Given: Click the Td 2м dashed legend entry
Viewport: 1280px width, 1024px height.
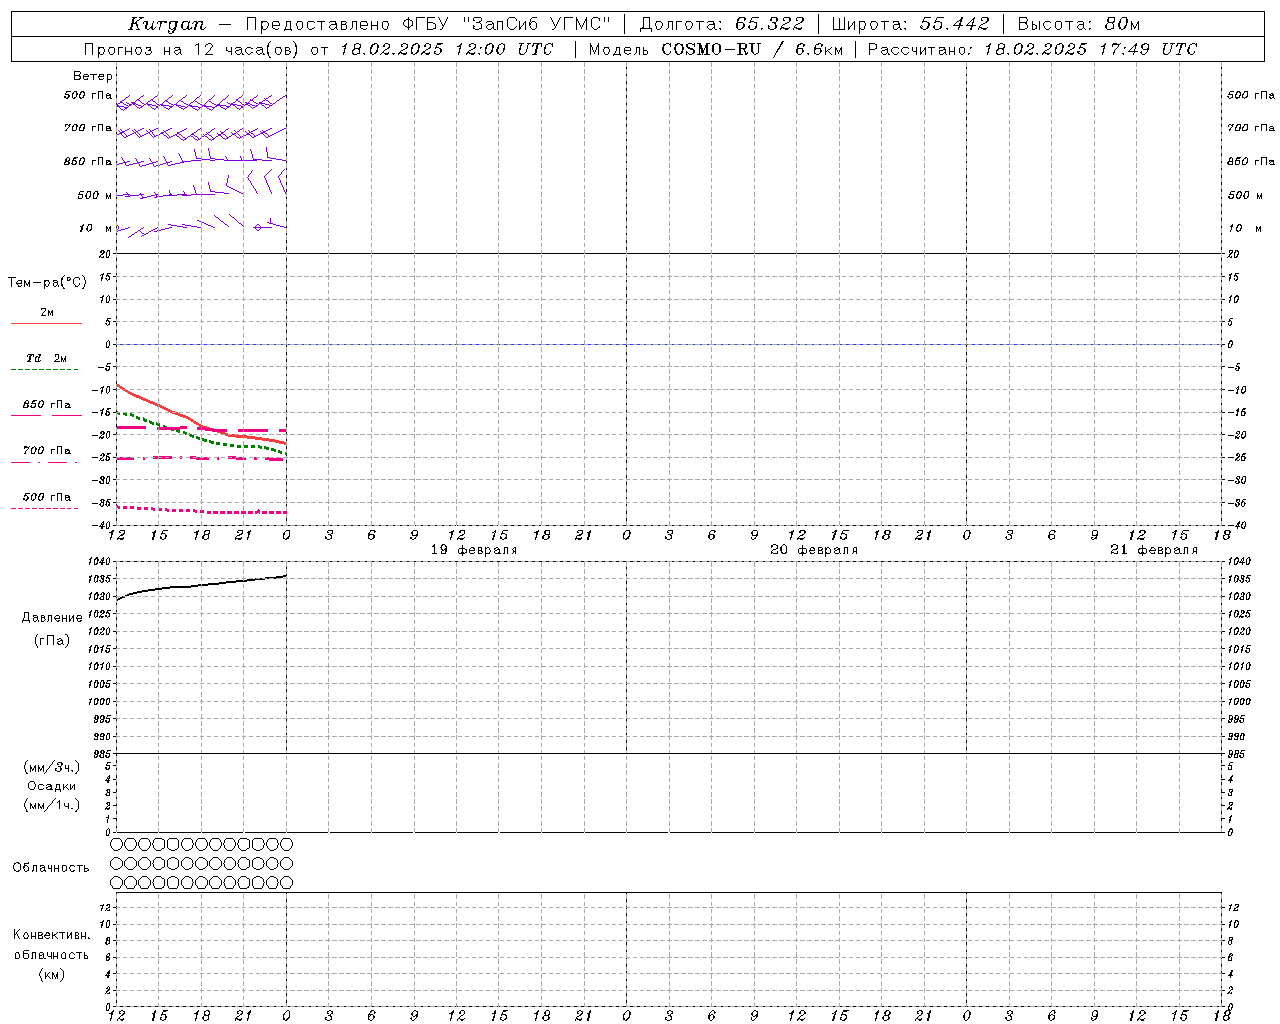Looking at the screenshot, I should tap(46, 362).
